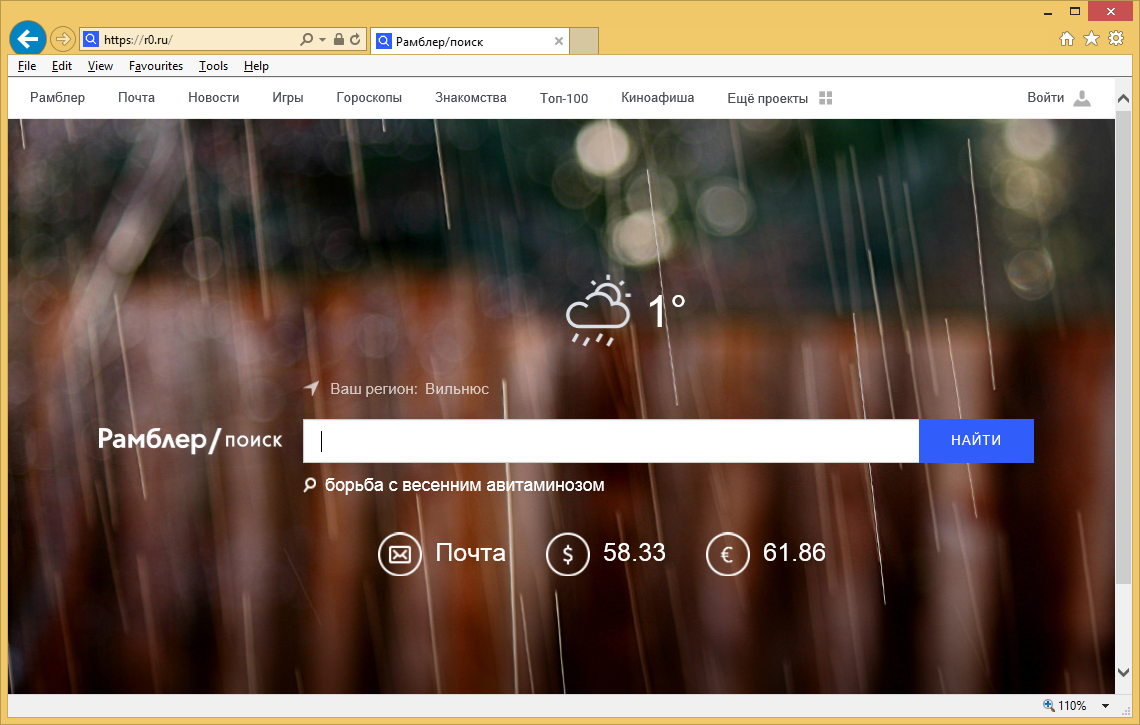The image size is (1140, 725).
Task: Click the address bar search magnifier
Action: (307, 39)
